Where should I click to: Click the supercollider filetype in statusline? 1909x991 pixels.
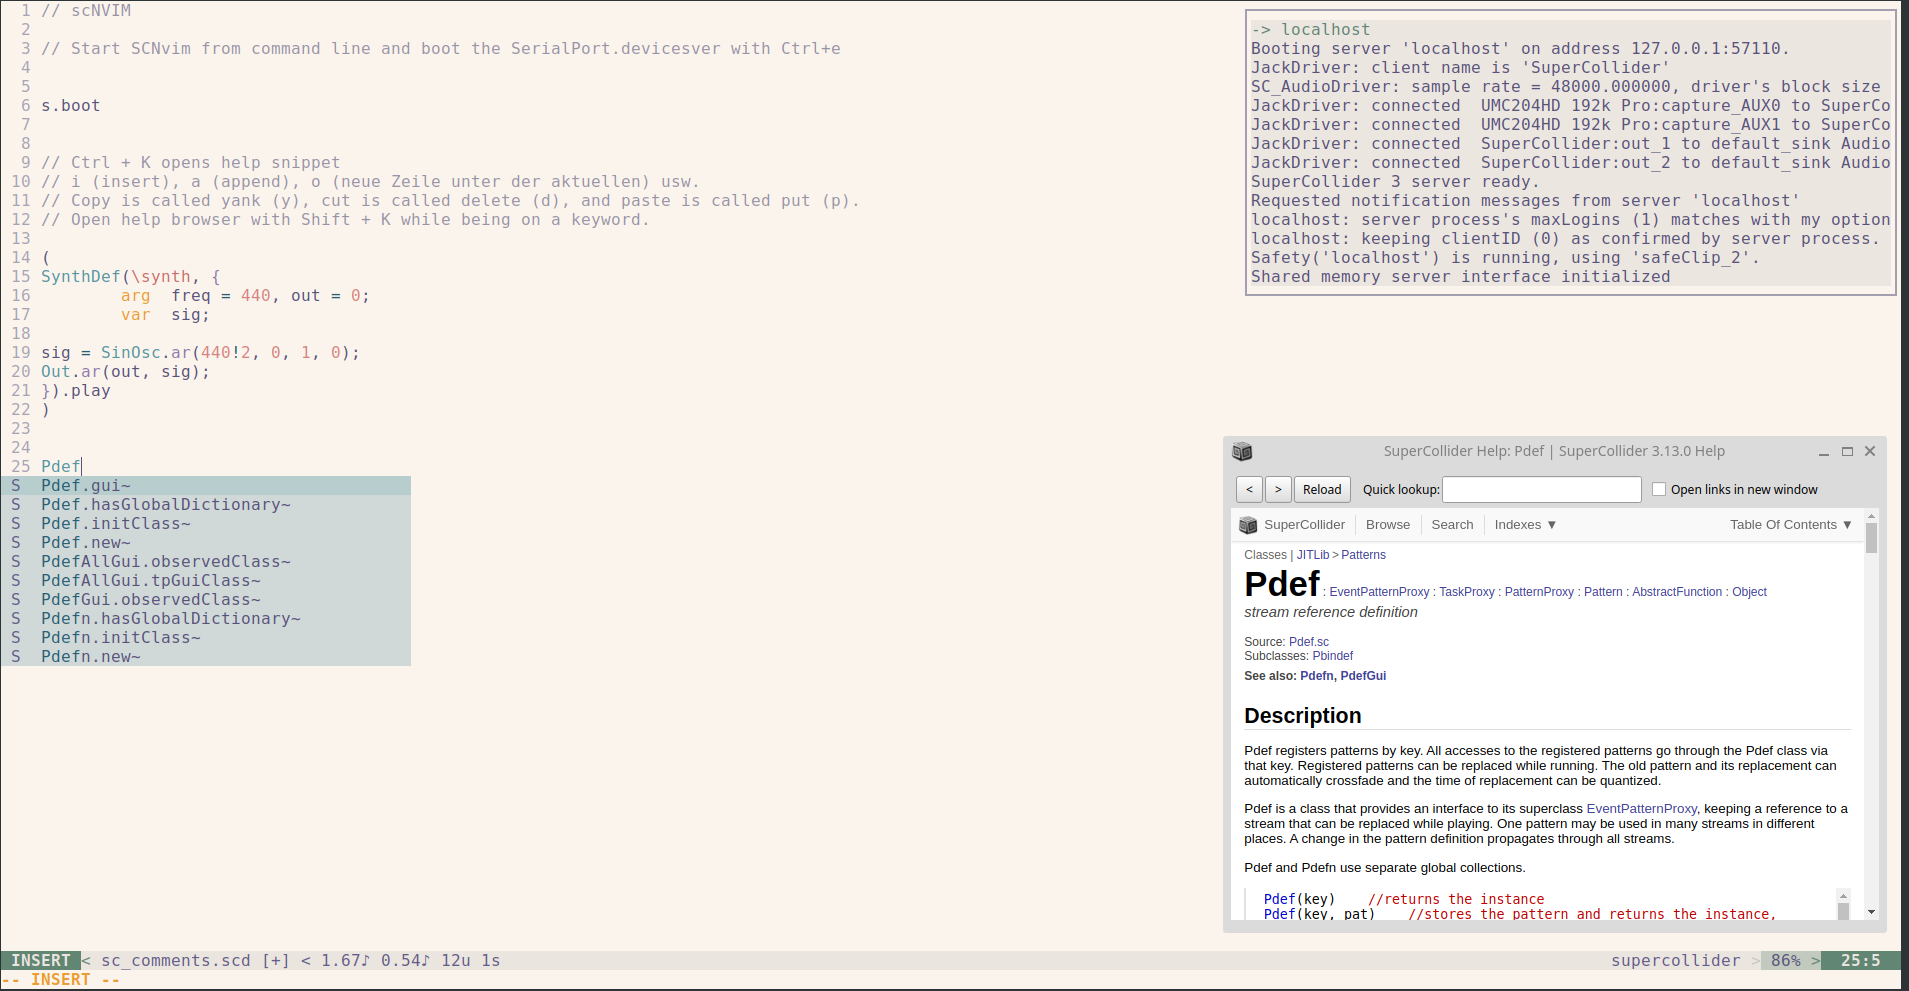tap(1675, 960)
